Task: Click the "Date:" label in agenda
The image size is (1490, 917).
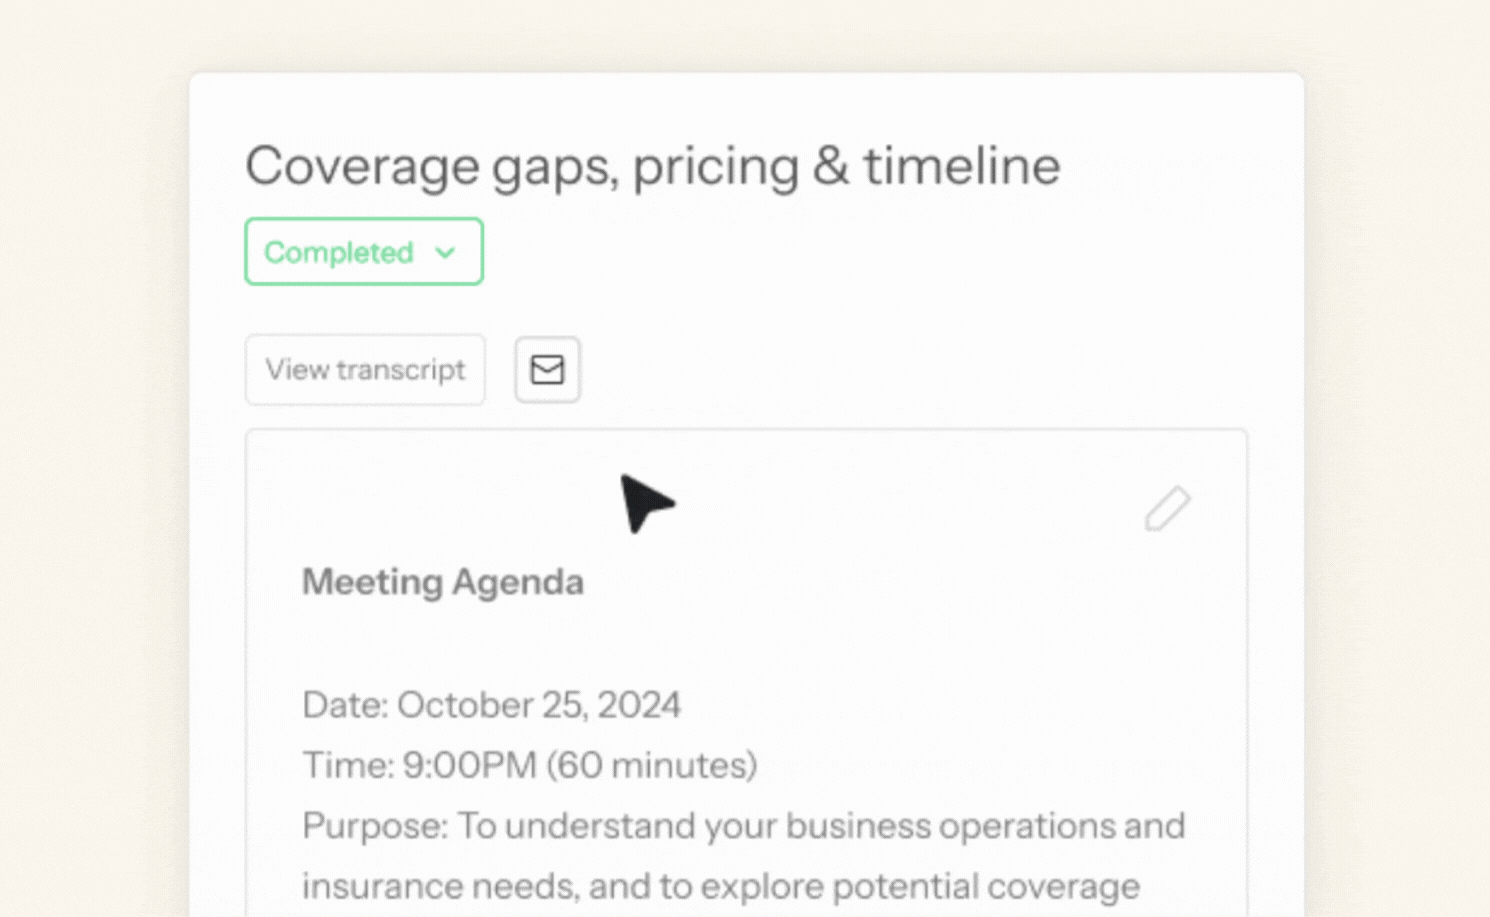Action: [x=345, y=705]
